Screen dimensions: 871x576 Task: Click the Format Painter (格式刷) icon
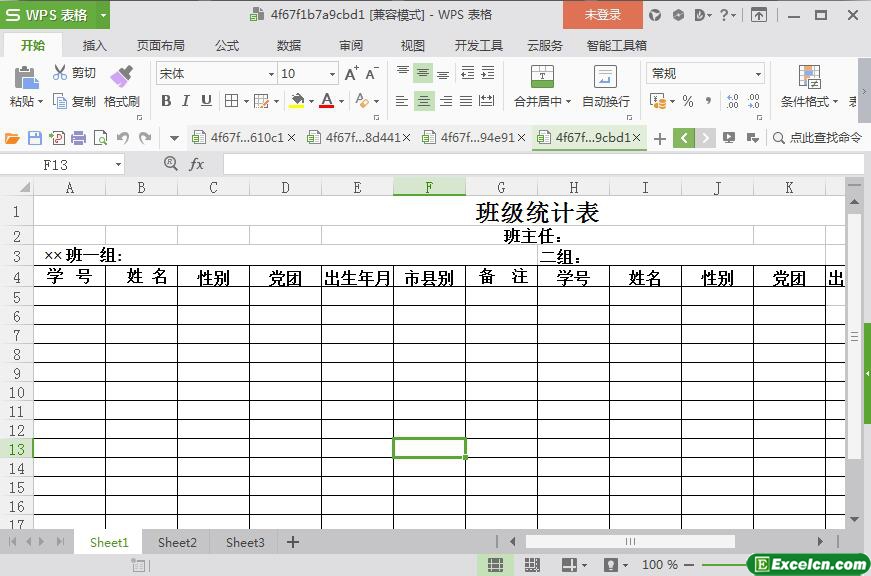pos(121,77)
